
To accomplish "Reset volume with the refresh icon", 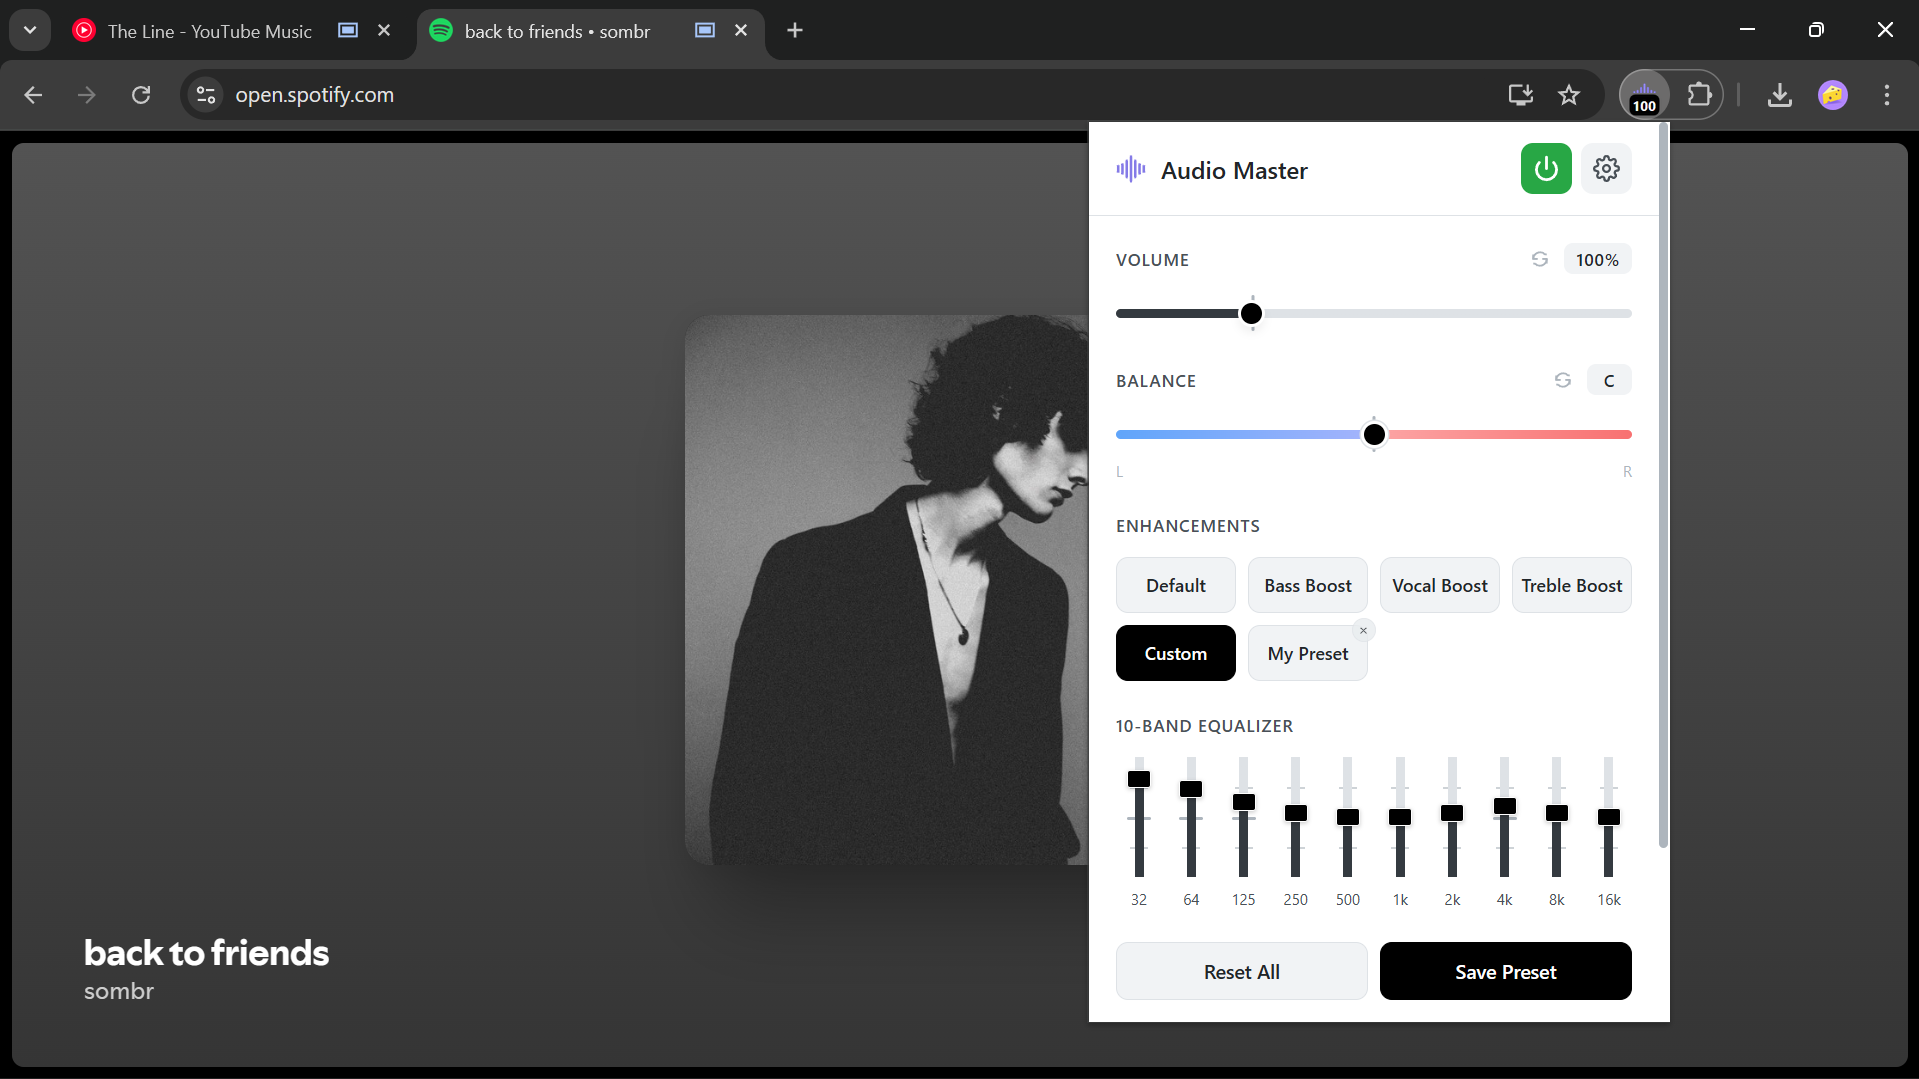I will pos(1539,260).
